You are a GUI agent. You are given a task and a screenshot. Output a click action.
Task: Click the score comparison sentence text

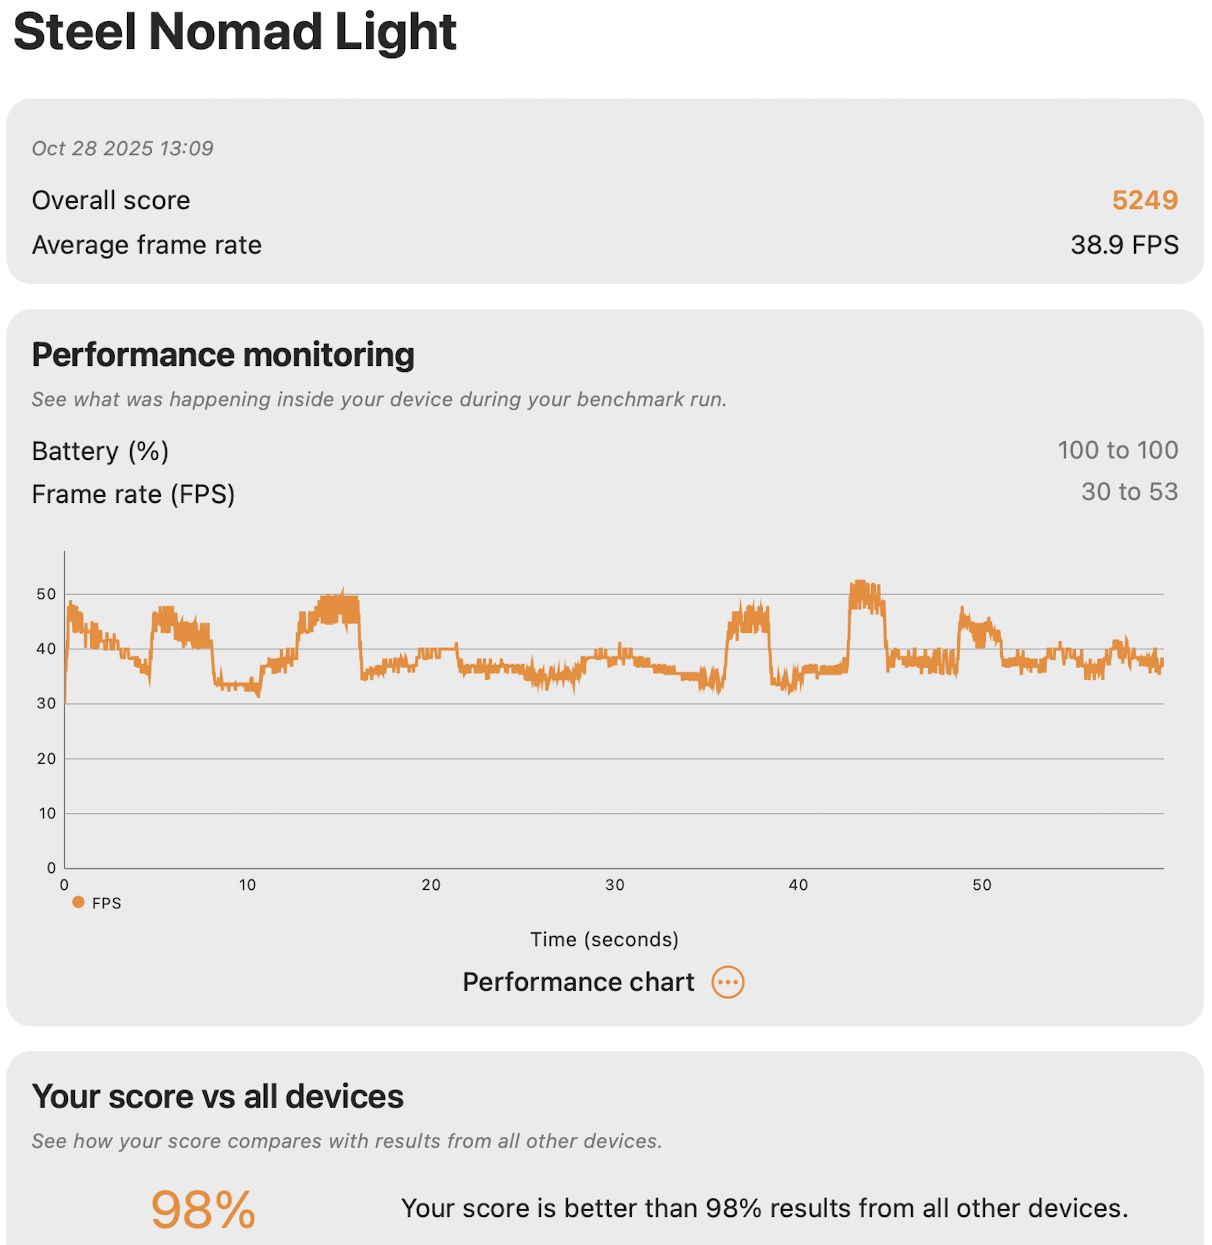click(x=764, y=1208)
